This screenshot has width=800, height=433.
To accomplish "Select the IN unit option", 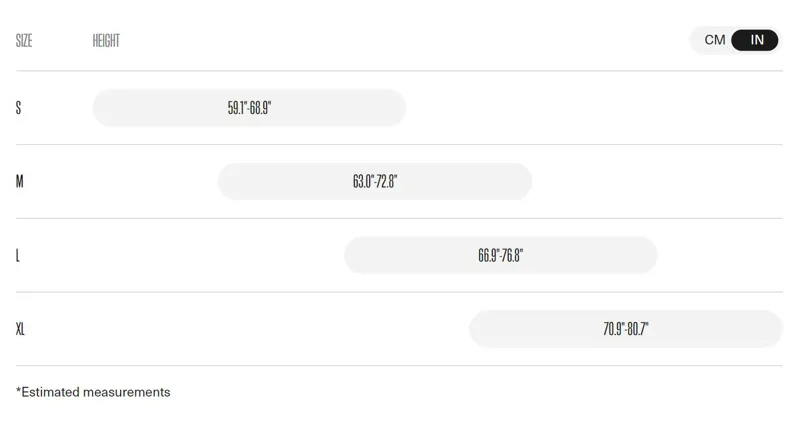I will point(756,40).
